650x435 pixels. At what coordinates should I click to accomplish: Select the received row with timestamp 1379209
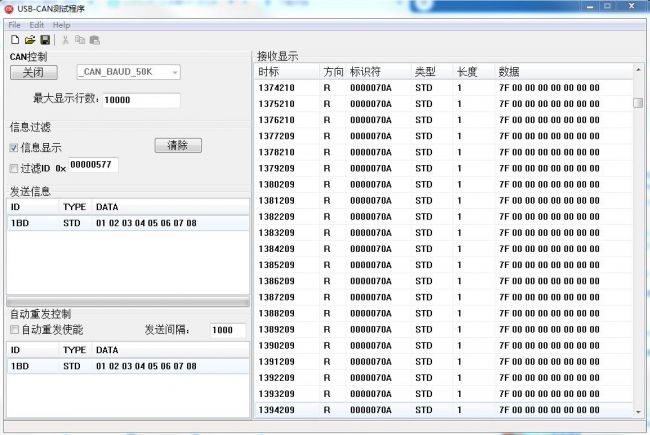coord(444,169)
